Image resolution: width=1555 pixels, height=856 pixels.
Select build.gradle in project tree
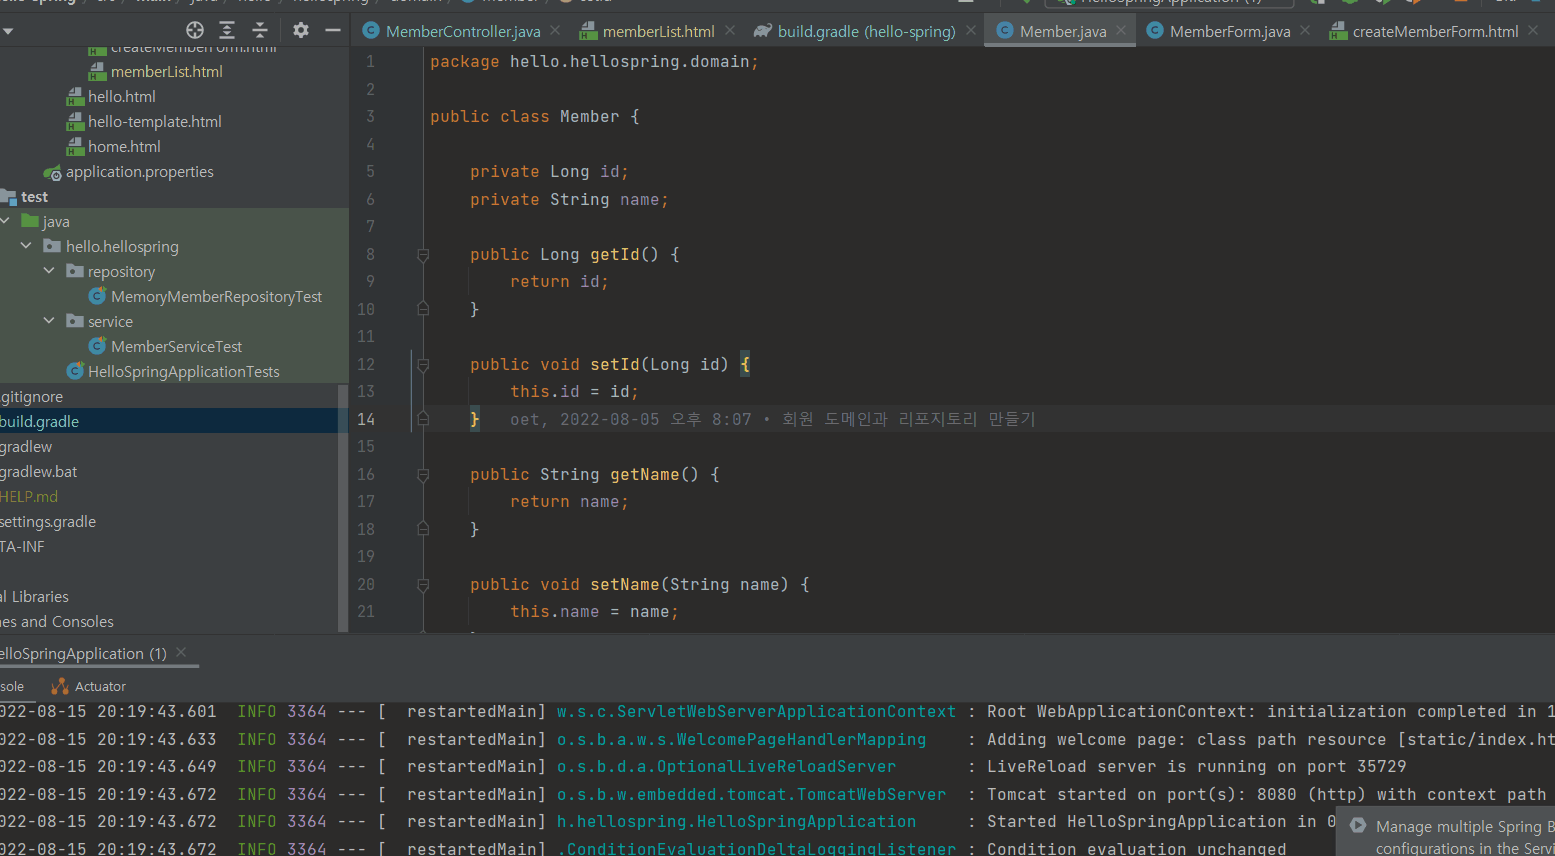pos(39,422)
